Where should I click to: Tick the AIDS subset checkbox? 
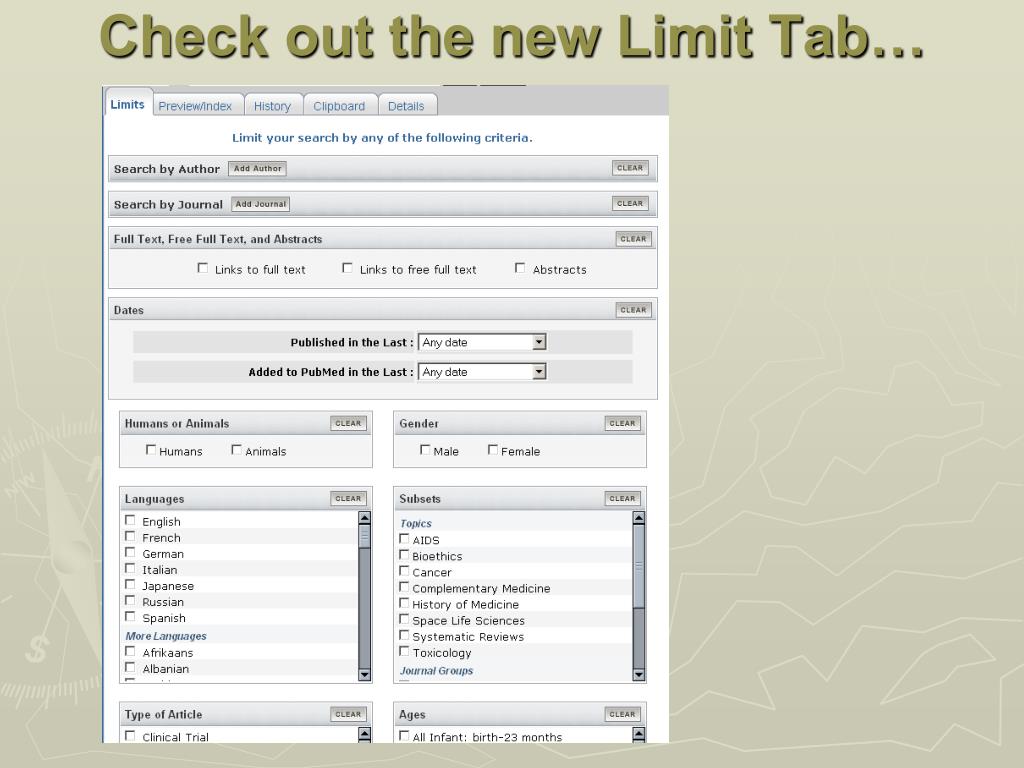(x=404, y=539)
